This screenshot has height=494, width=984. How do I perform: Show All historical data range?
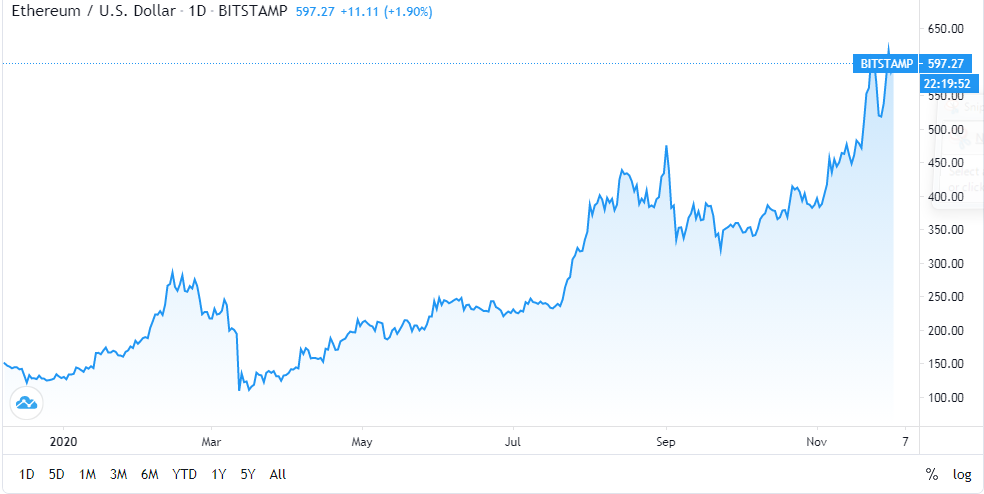pyautogui.click(x=277, y=475)
